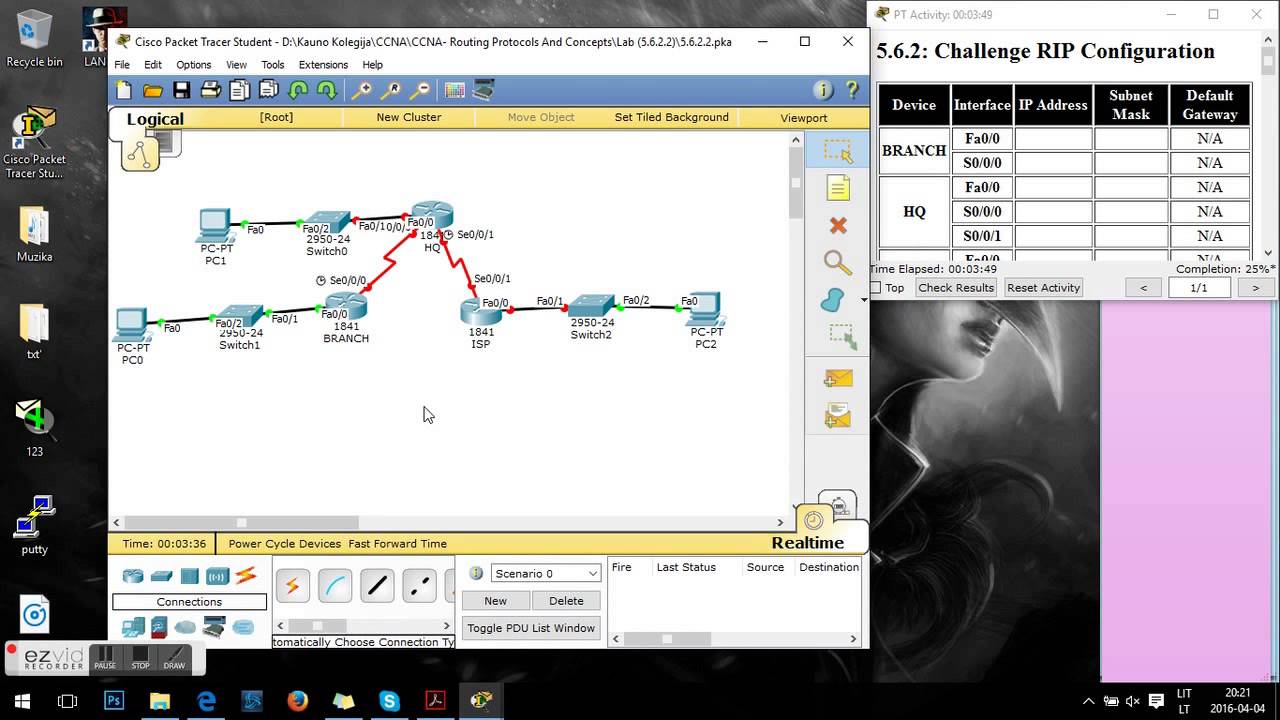Create a new file in Packet Tracer
Screen dimensions: 1280x720
[124, 90]
